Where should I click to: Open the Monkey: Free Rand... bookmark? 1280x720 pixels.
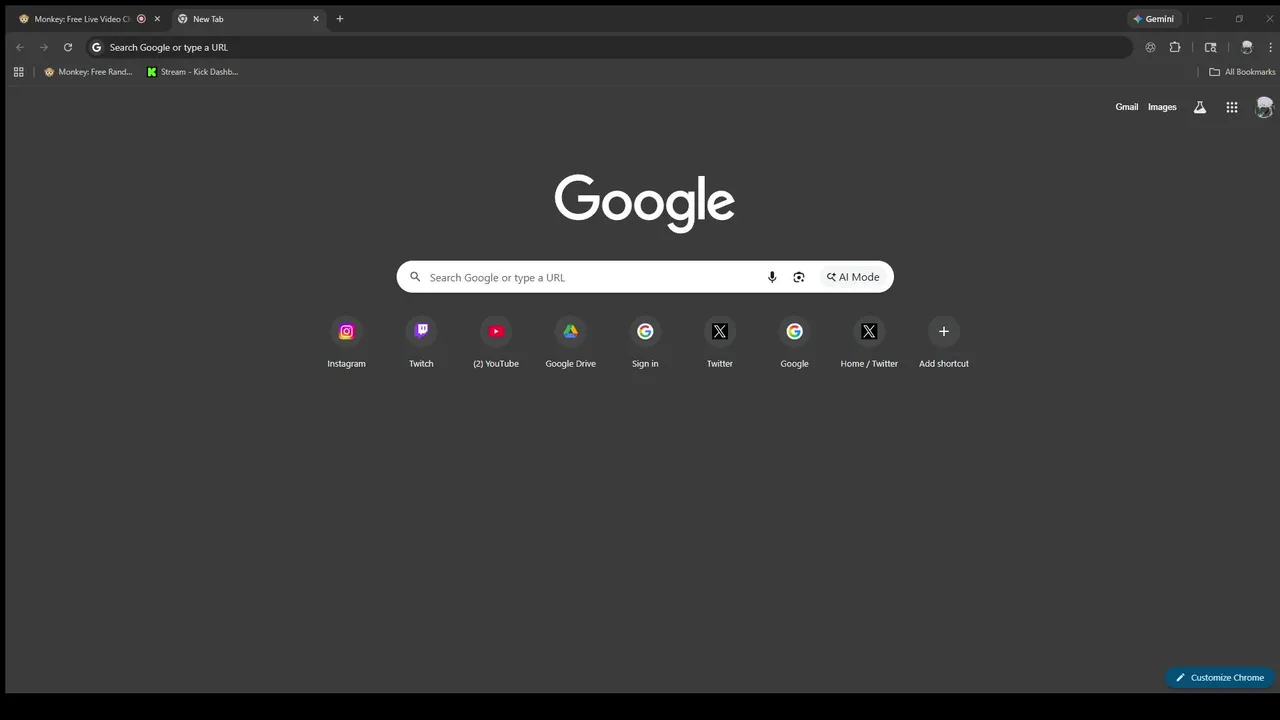[x=88, y=72]
